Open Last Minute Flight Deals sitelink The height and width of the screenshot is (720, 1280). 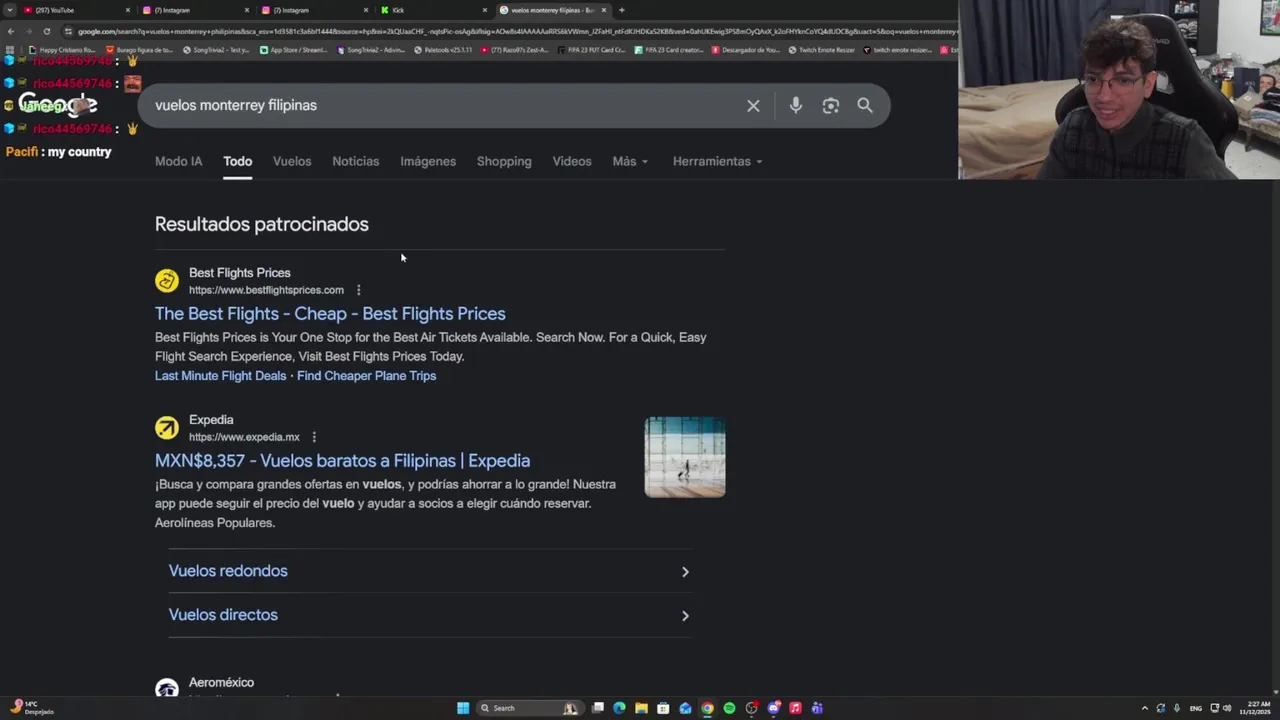220,376
